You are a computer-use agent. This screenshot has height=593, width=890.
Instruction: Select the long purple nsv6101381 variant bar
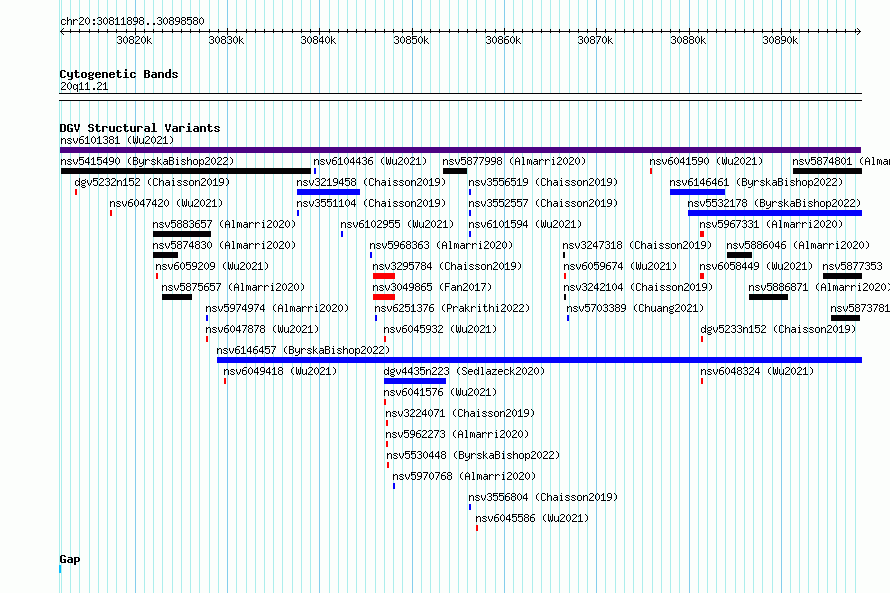click(460, 150)
